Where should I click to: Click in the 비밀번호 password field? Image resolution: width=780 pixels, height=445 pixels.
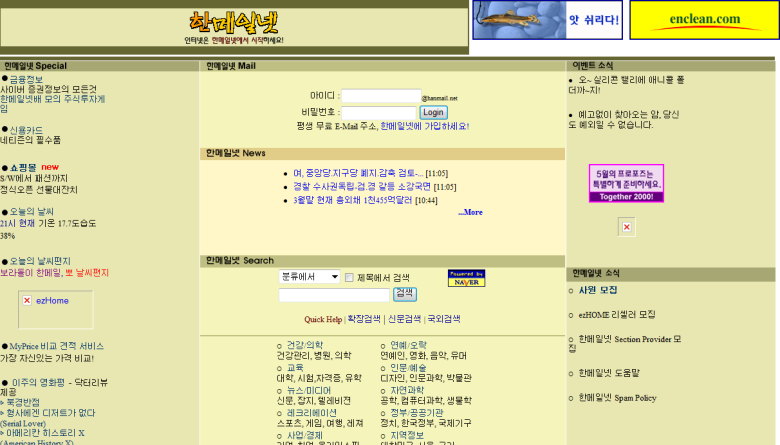379,112
